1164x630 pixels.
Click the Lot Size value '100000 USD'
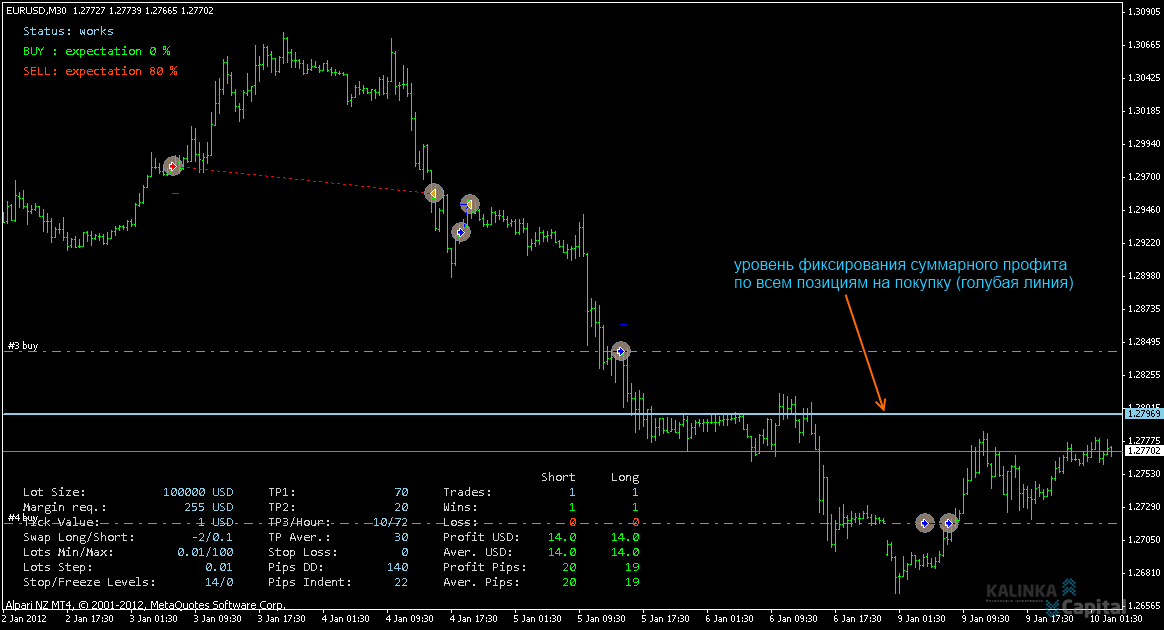click(x=198, y=492)
